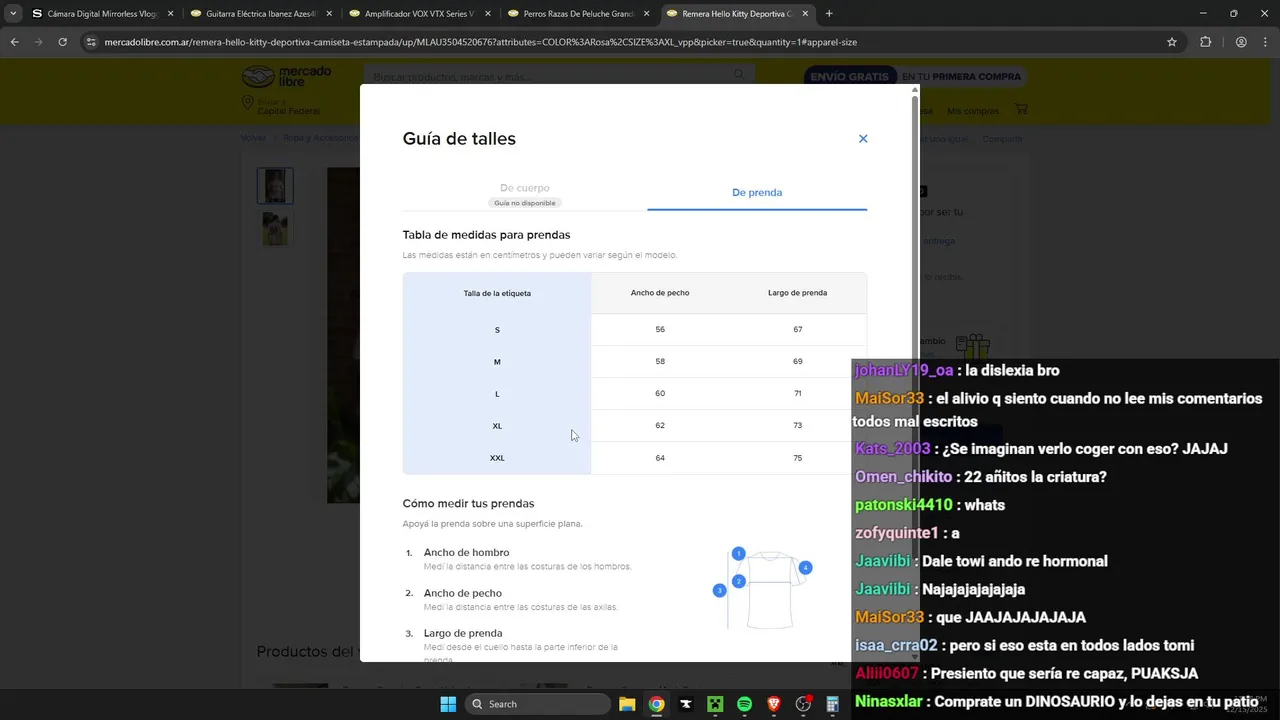1280x720 pixels.
Task: Click the Envío gratis primera compra banner
Action: pos(914,76)
